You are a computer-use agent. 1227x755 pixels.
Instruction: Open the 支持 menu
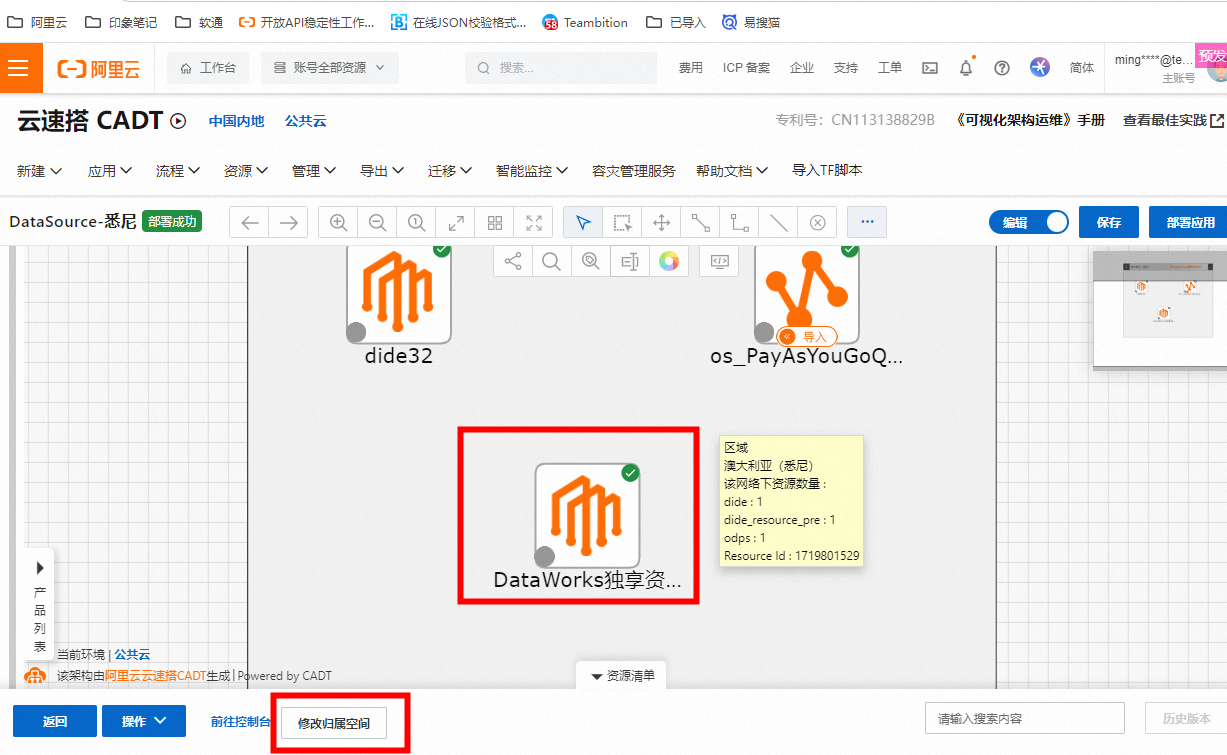pos(846,68)
